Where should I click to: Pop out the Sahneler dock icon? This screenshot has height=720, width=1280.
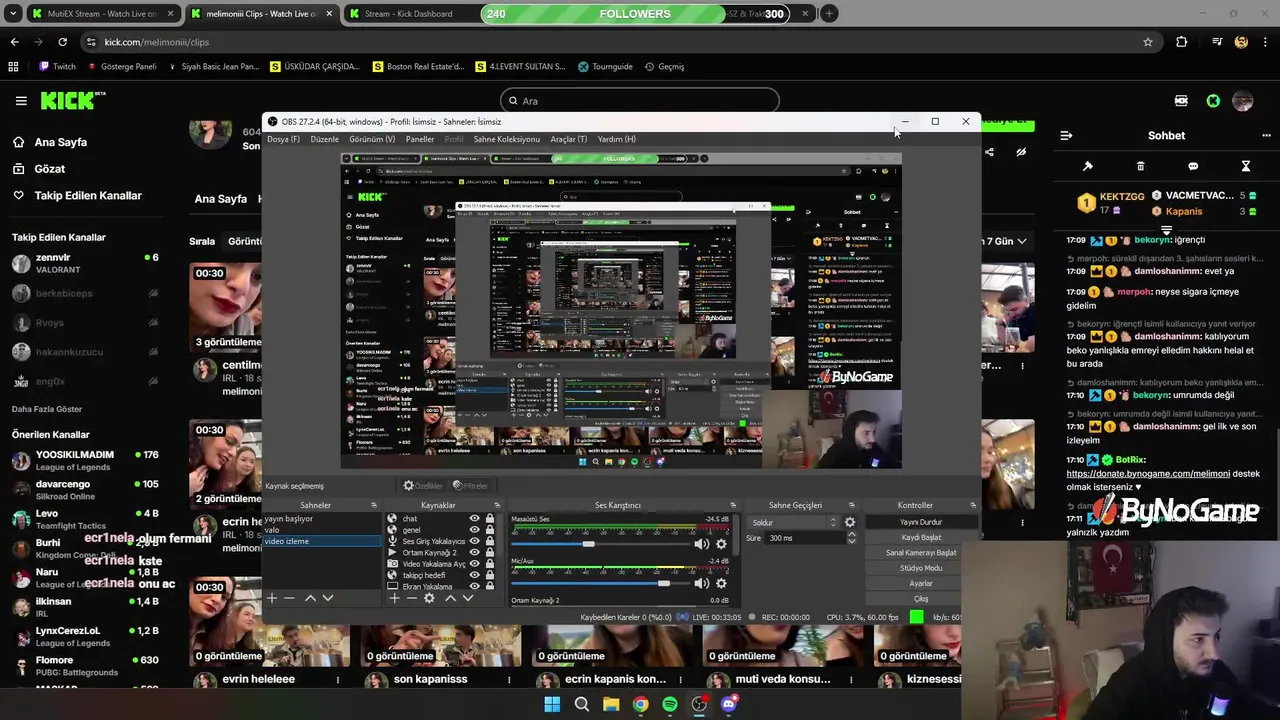pyautogui.click(x=374, y=505)
